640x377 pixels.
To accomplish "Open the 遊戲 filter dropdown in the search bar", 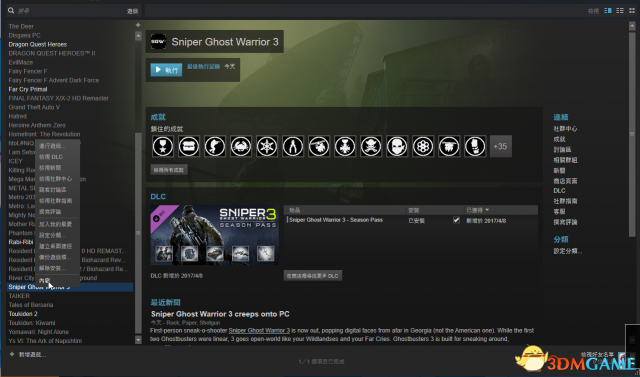I will point(133,11).
